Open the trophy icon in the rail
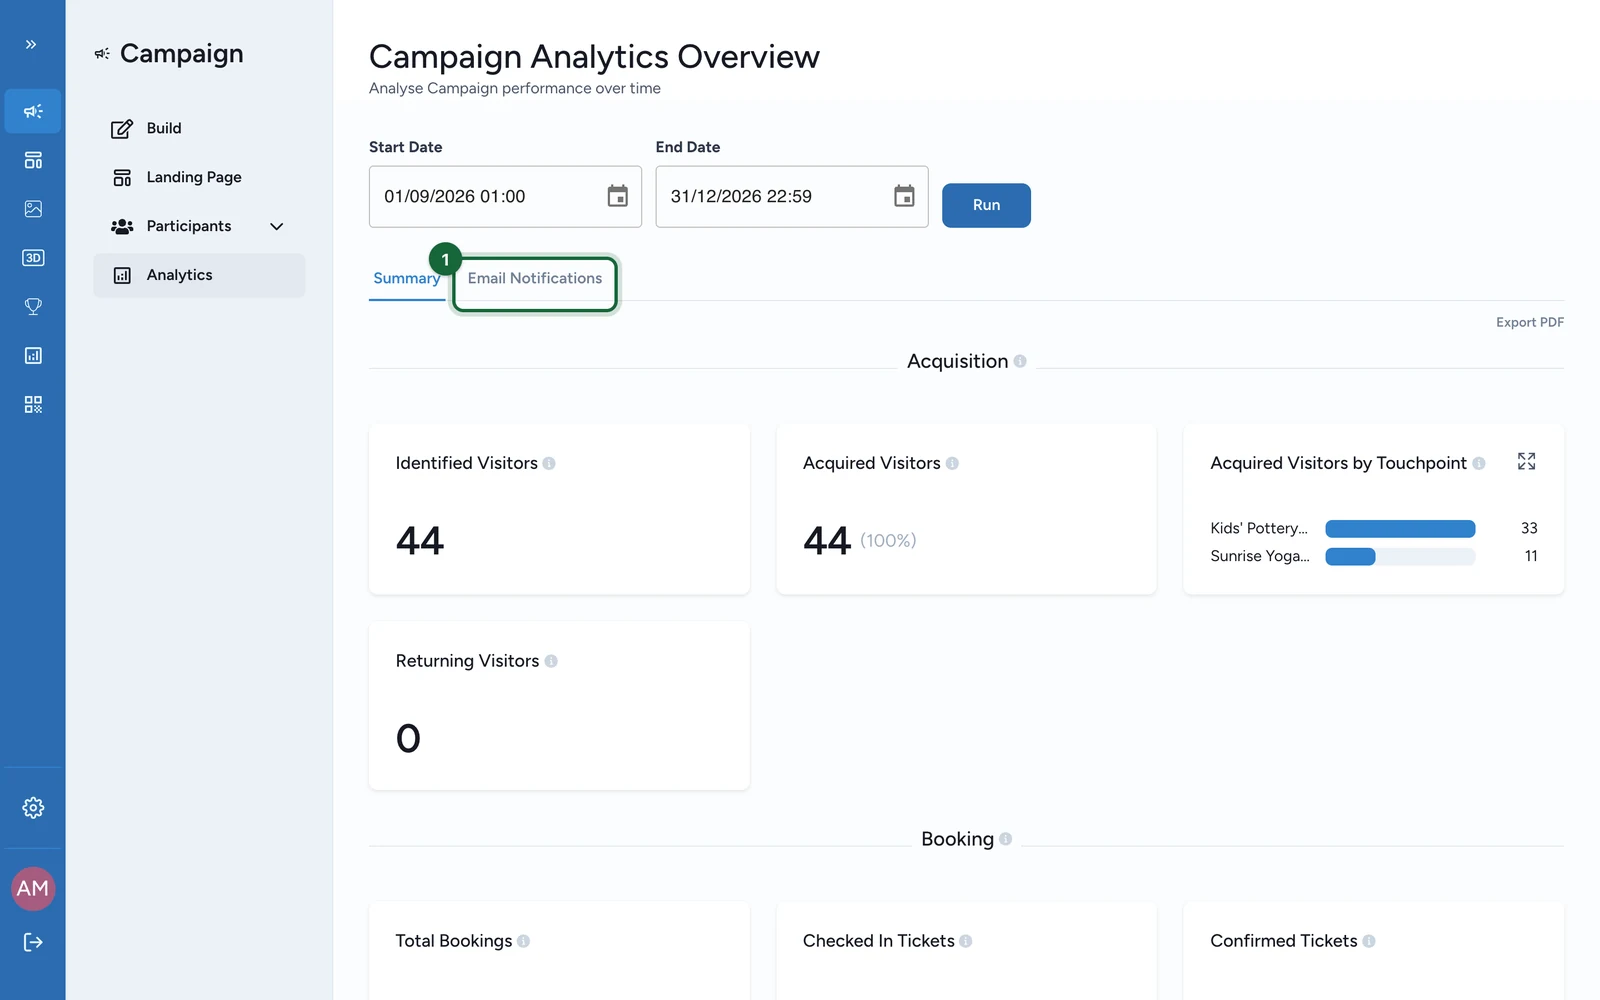 (x=33, y=307)
